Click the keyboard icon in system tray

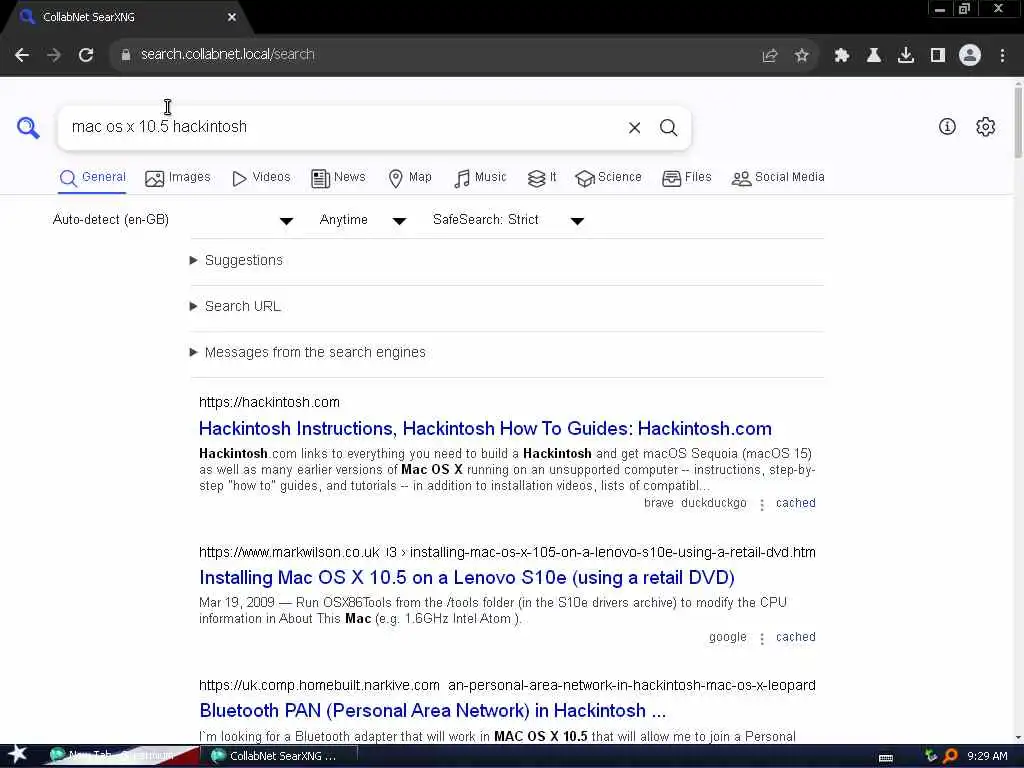(x=886, y=758)
